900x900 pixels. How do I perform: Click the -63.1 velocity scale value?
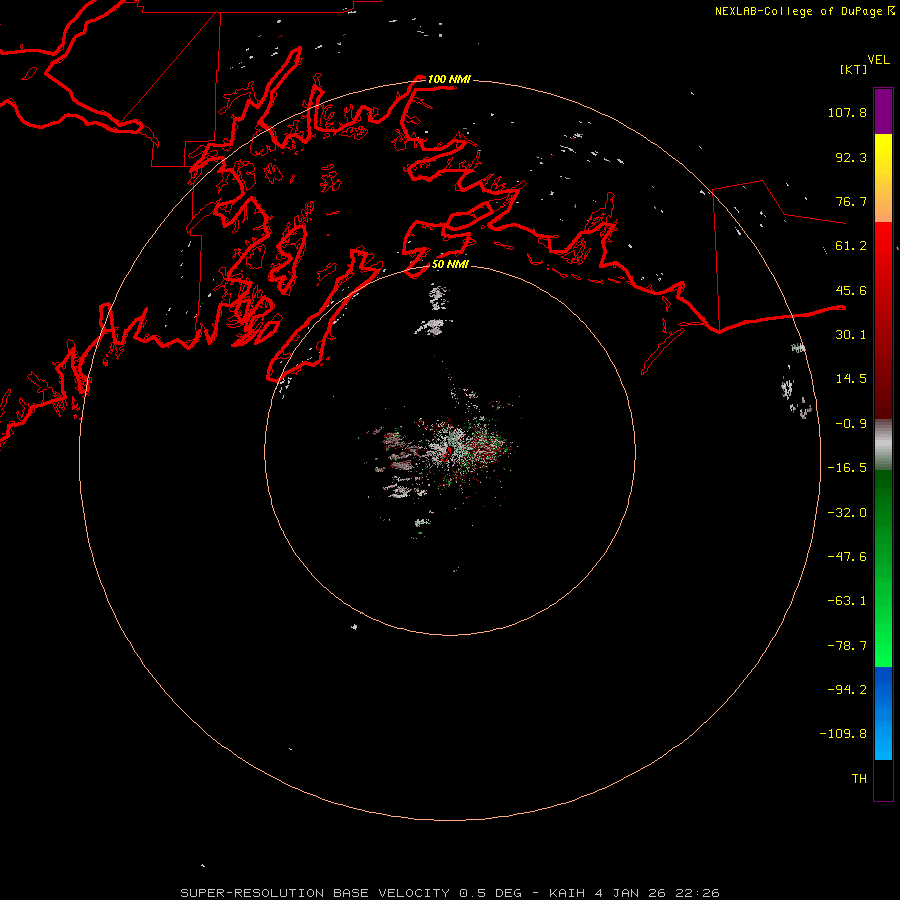(x=847, y=601)
